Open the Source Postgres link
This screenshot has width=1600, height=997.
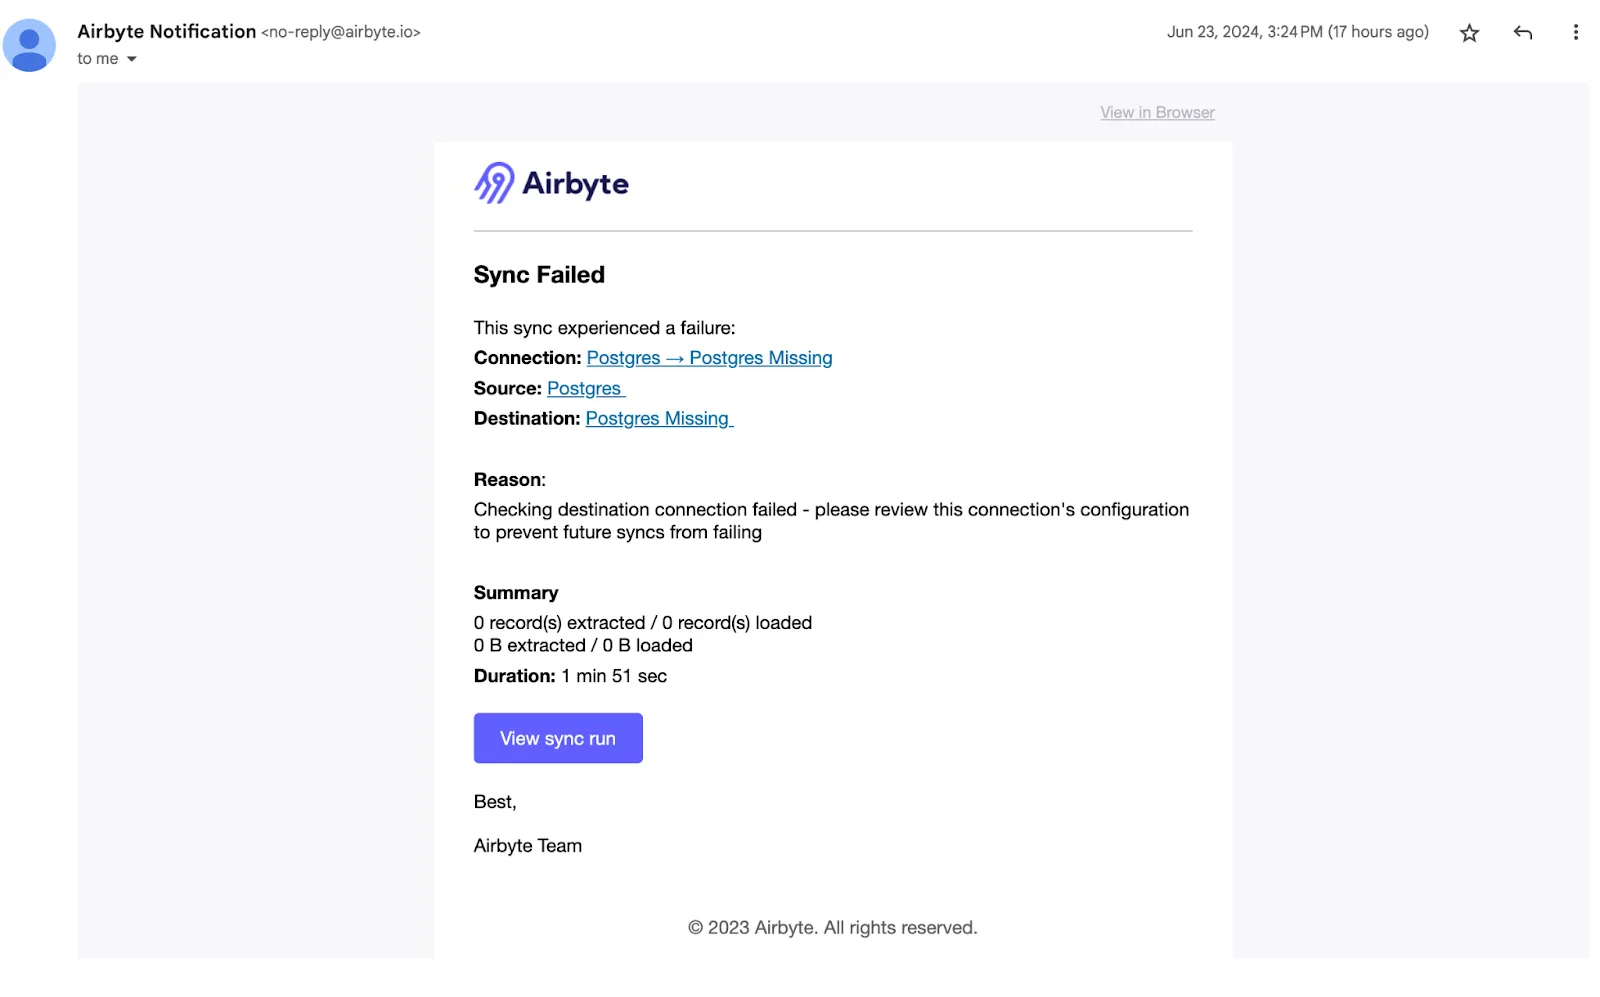point(586,388)
